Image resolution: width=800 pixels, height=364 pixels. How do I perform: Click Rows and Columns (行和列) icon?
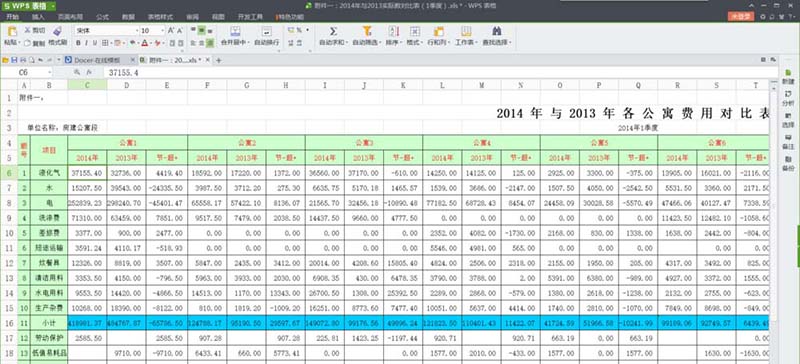pyautogui.click(x=438, y=32)
